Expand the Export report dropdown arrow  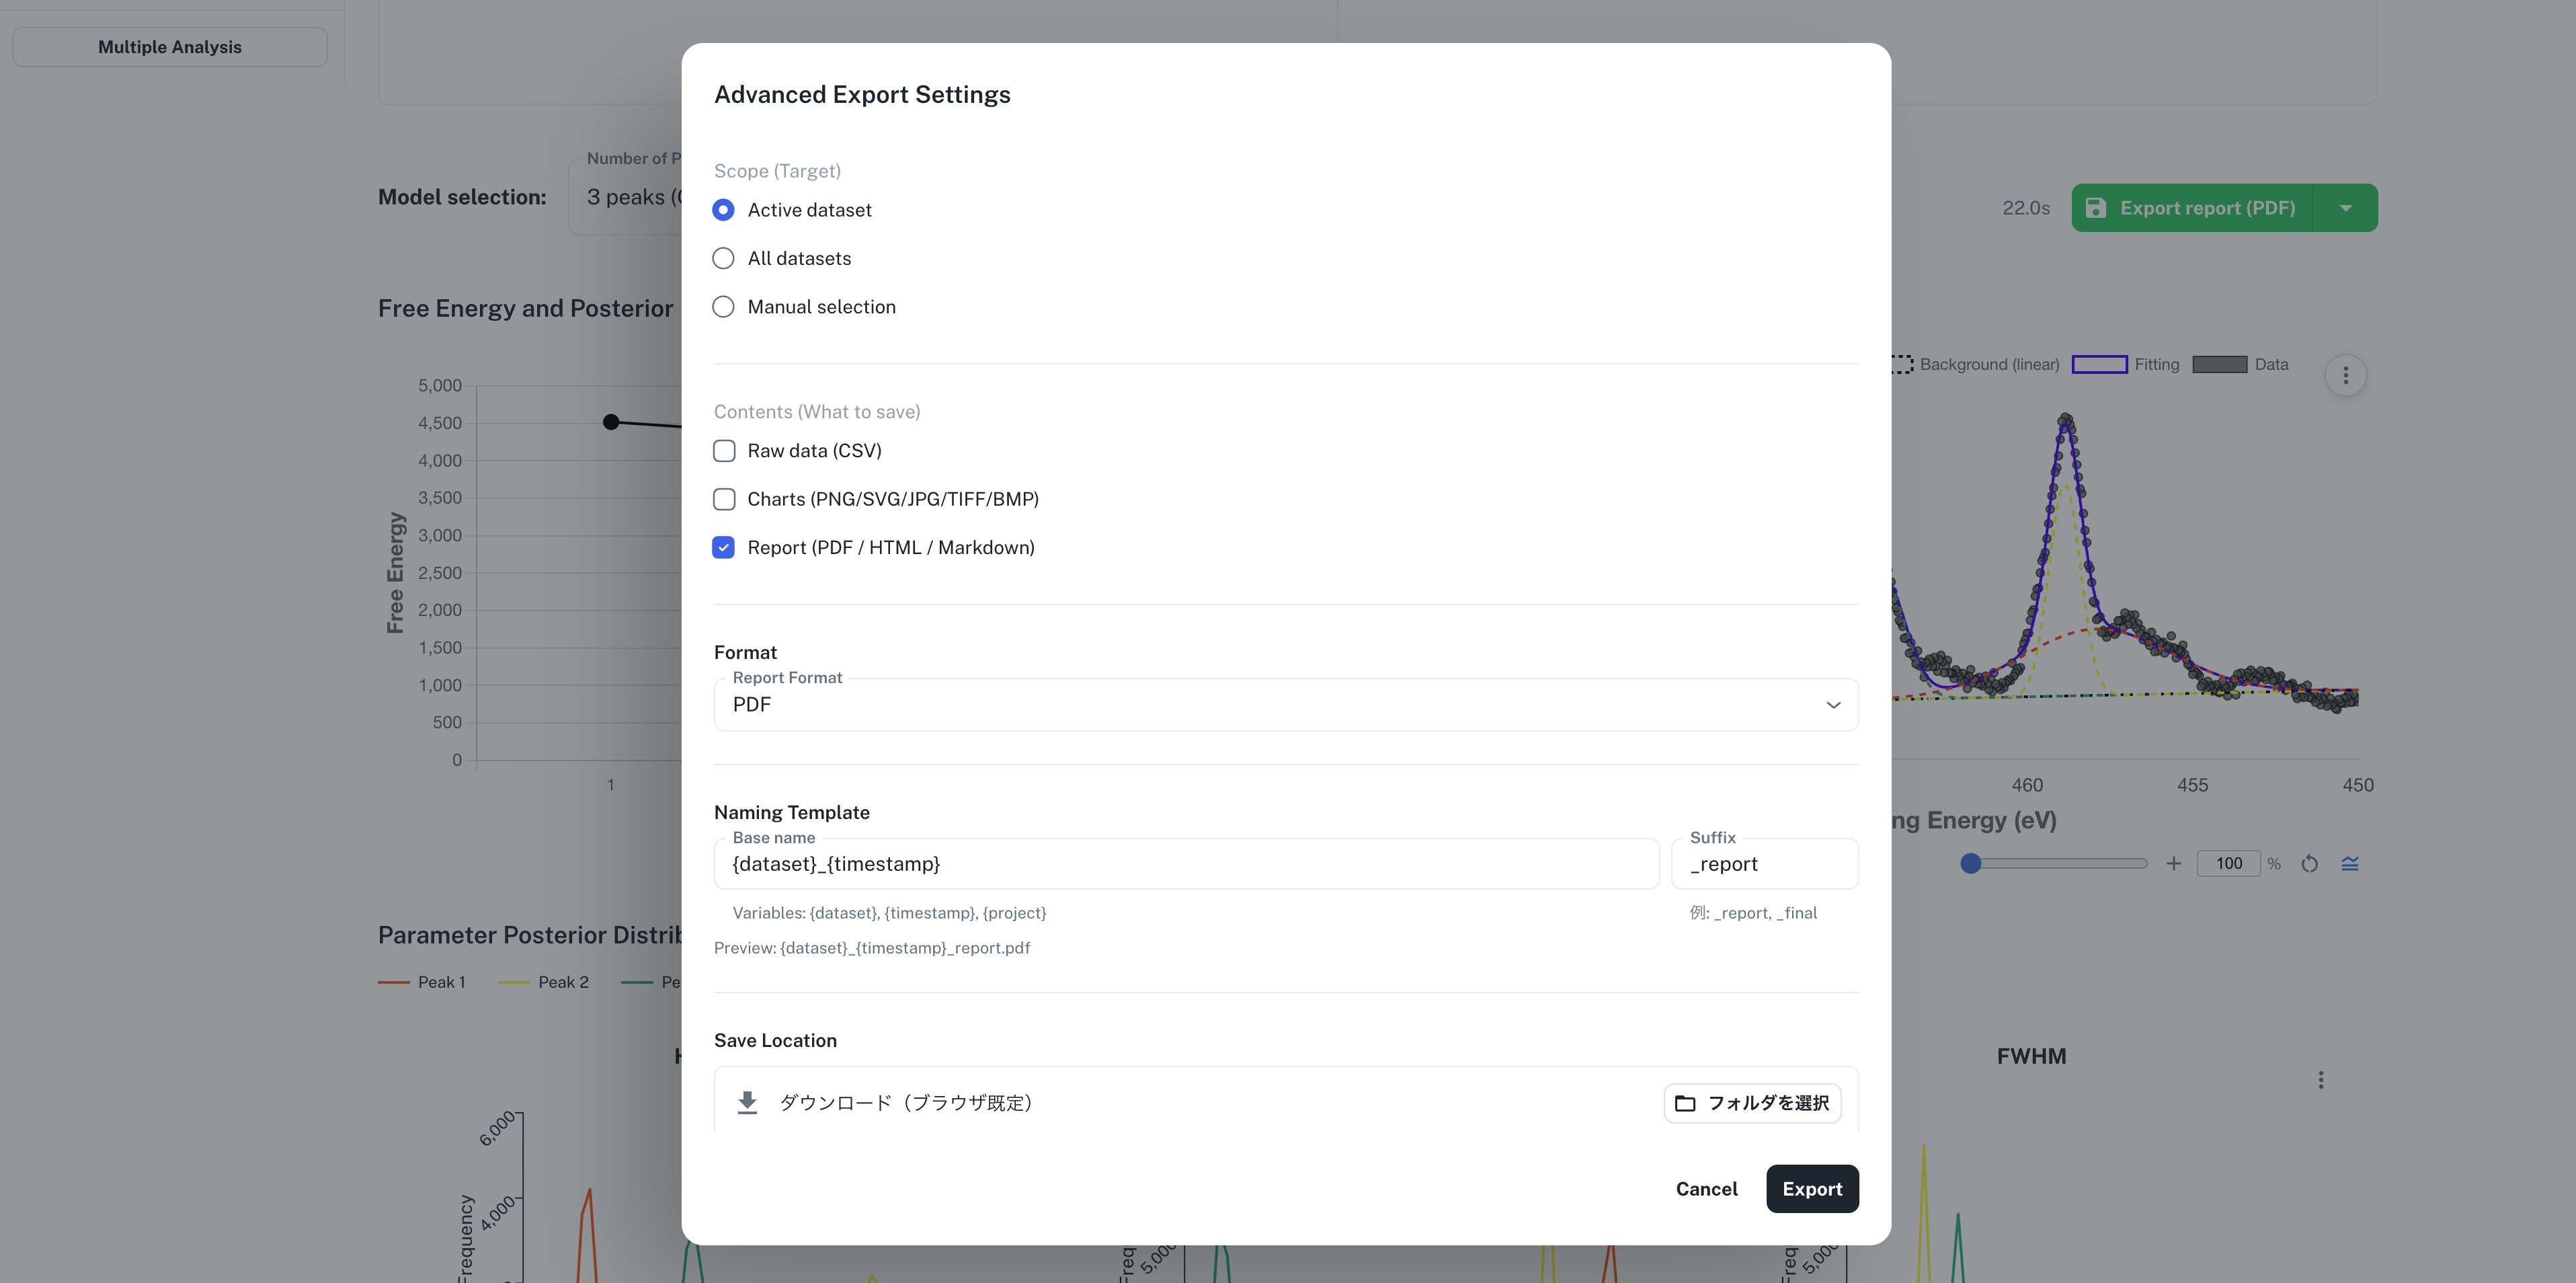2346,208
